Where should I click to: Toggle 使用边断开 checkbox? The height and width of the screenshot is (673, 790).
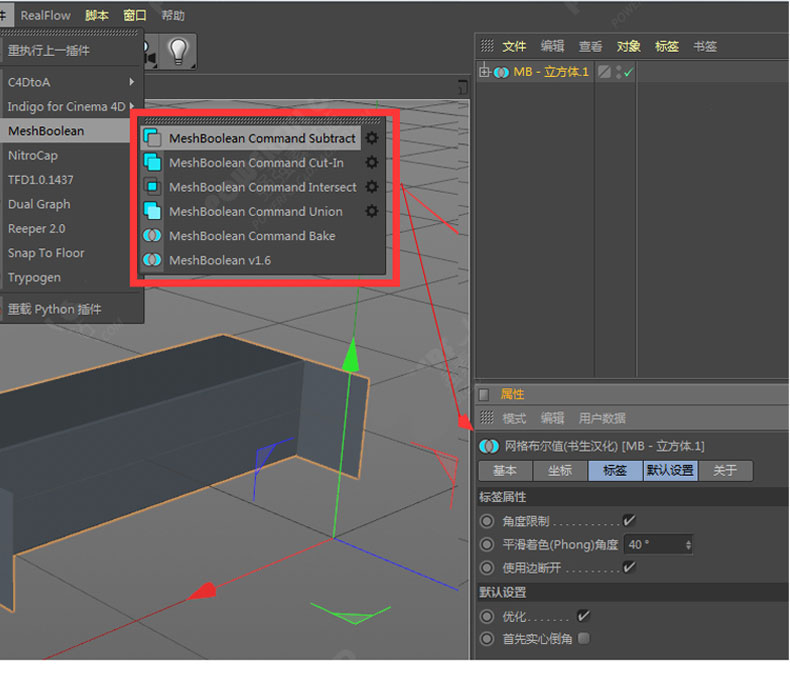pyautogui.click(x=629, y=567)
